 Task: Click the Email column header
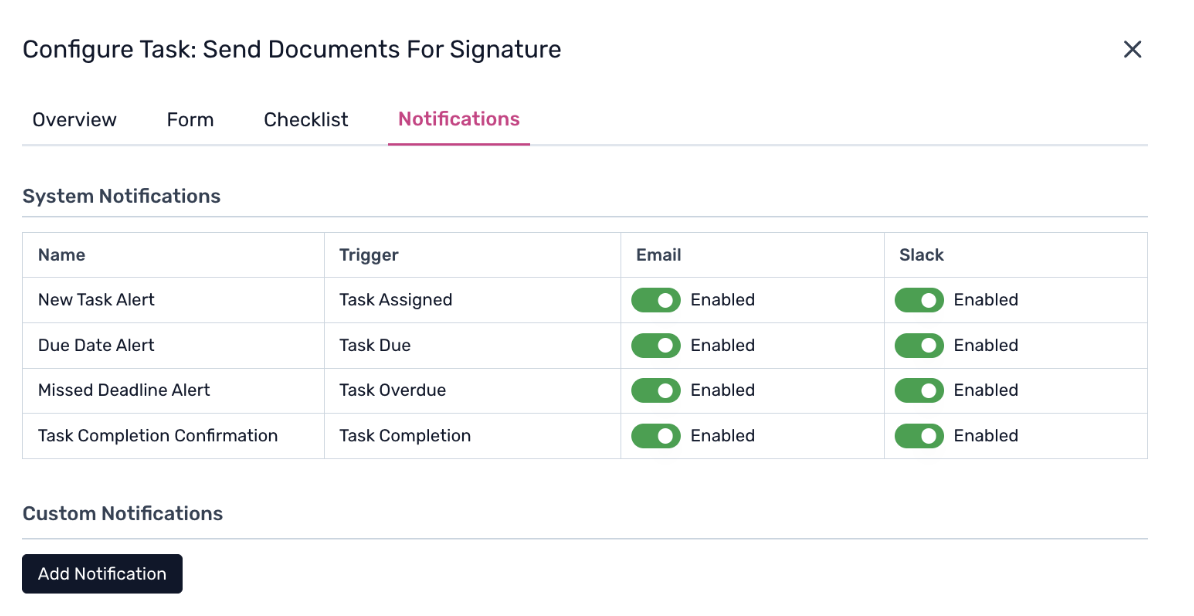pos(658,255)
